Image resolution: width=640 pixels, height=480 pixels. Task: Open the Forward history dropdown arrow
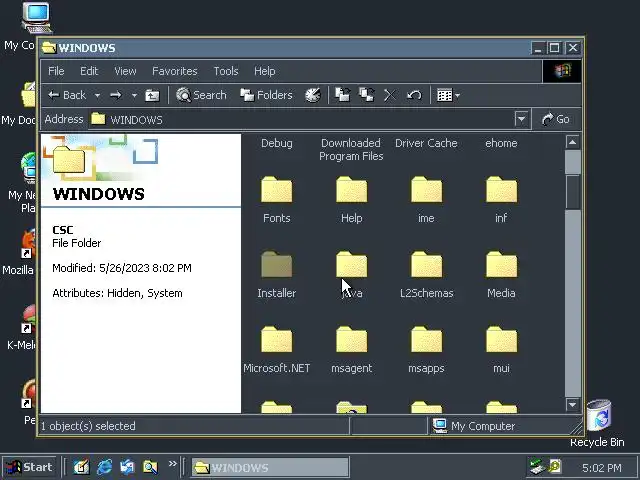(x=134, y=96)
